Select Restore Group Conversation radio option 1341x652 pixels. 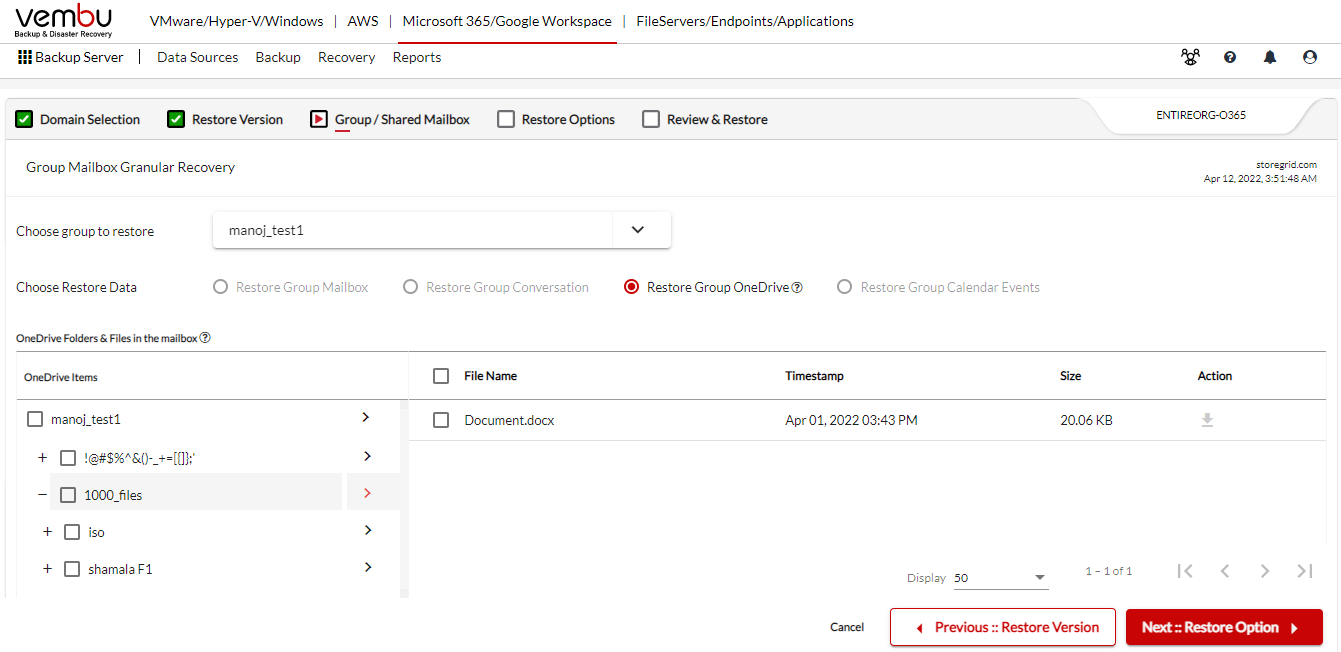pos(411,287)
